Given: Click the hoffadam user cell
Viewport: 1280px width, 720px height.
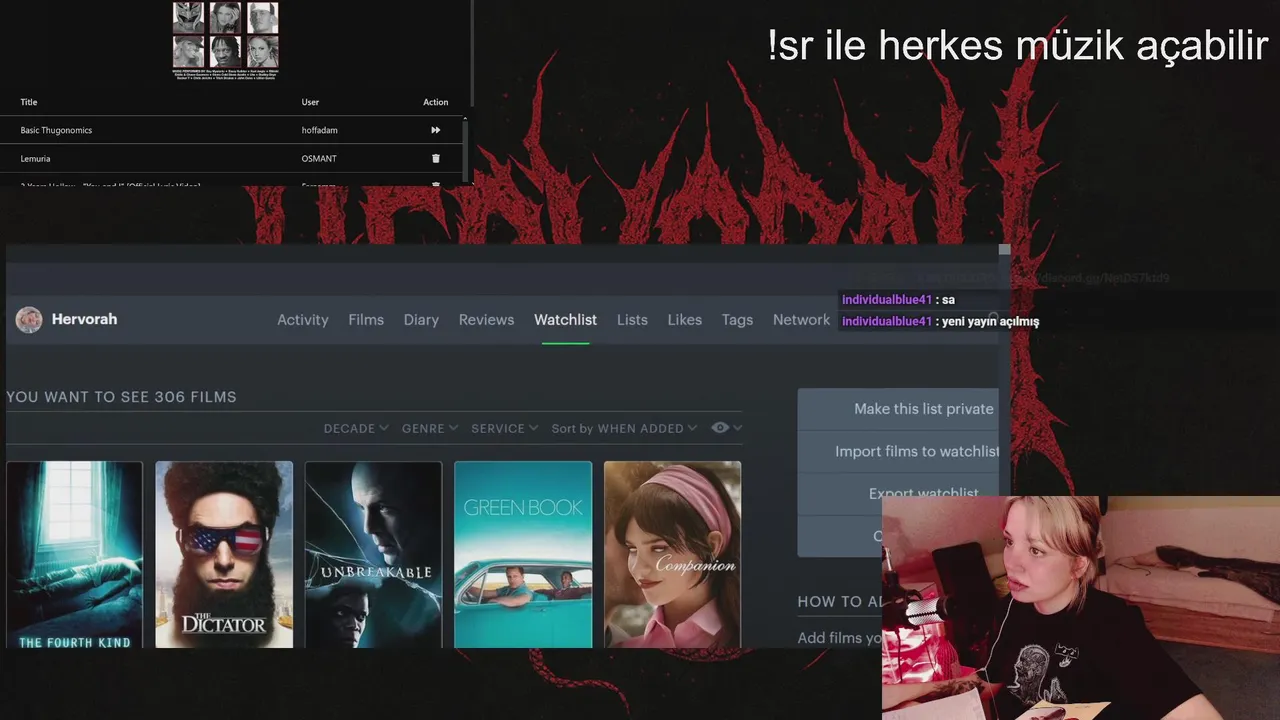Looking at the screenshot, I should [x=321, y=130].
